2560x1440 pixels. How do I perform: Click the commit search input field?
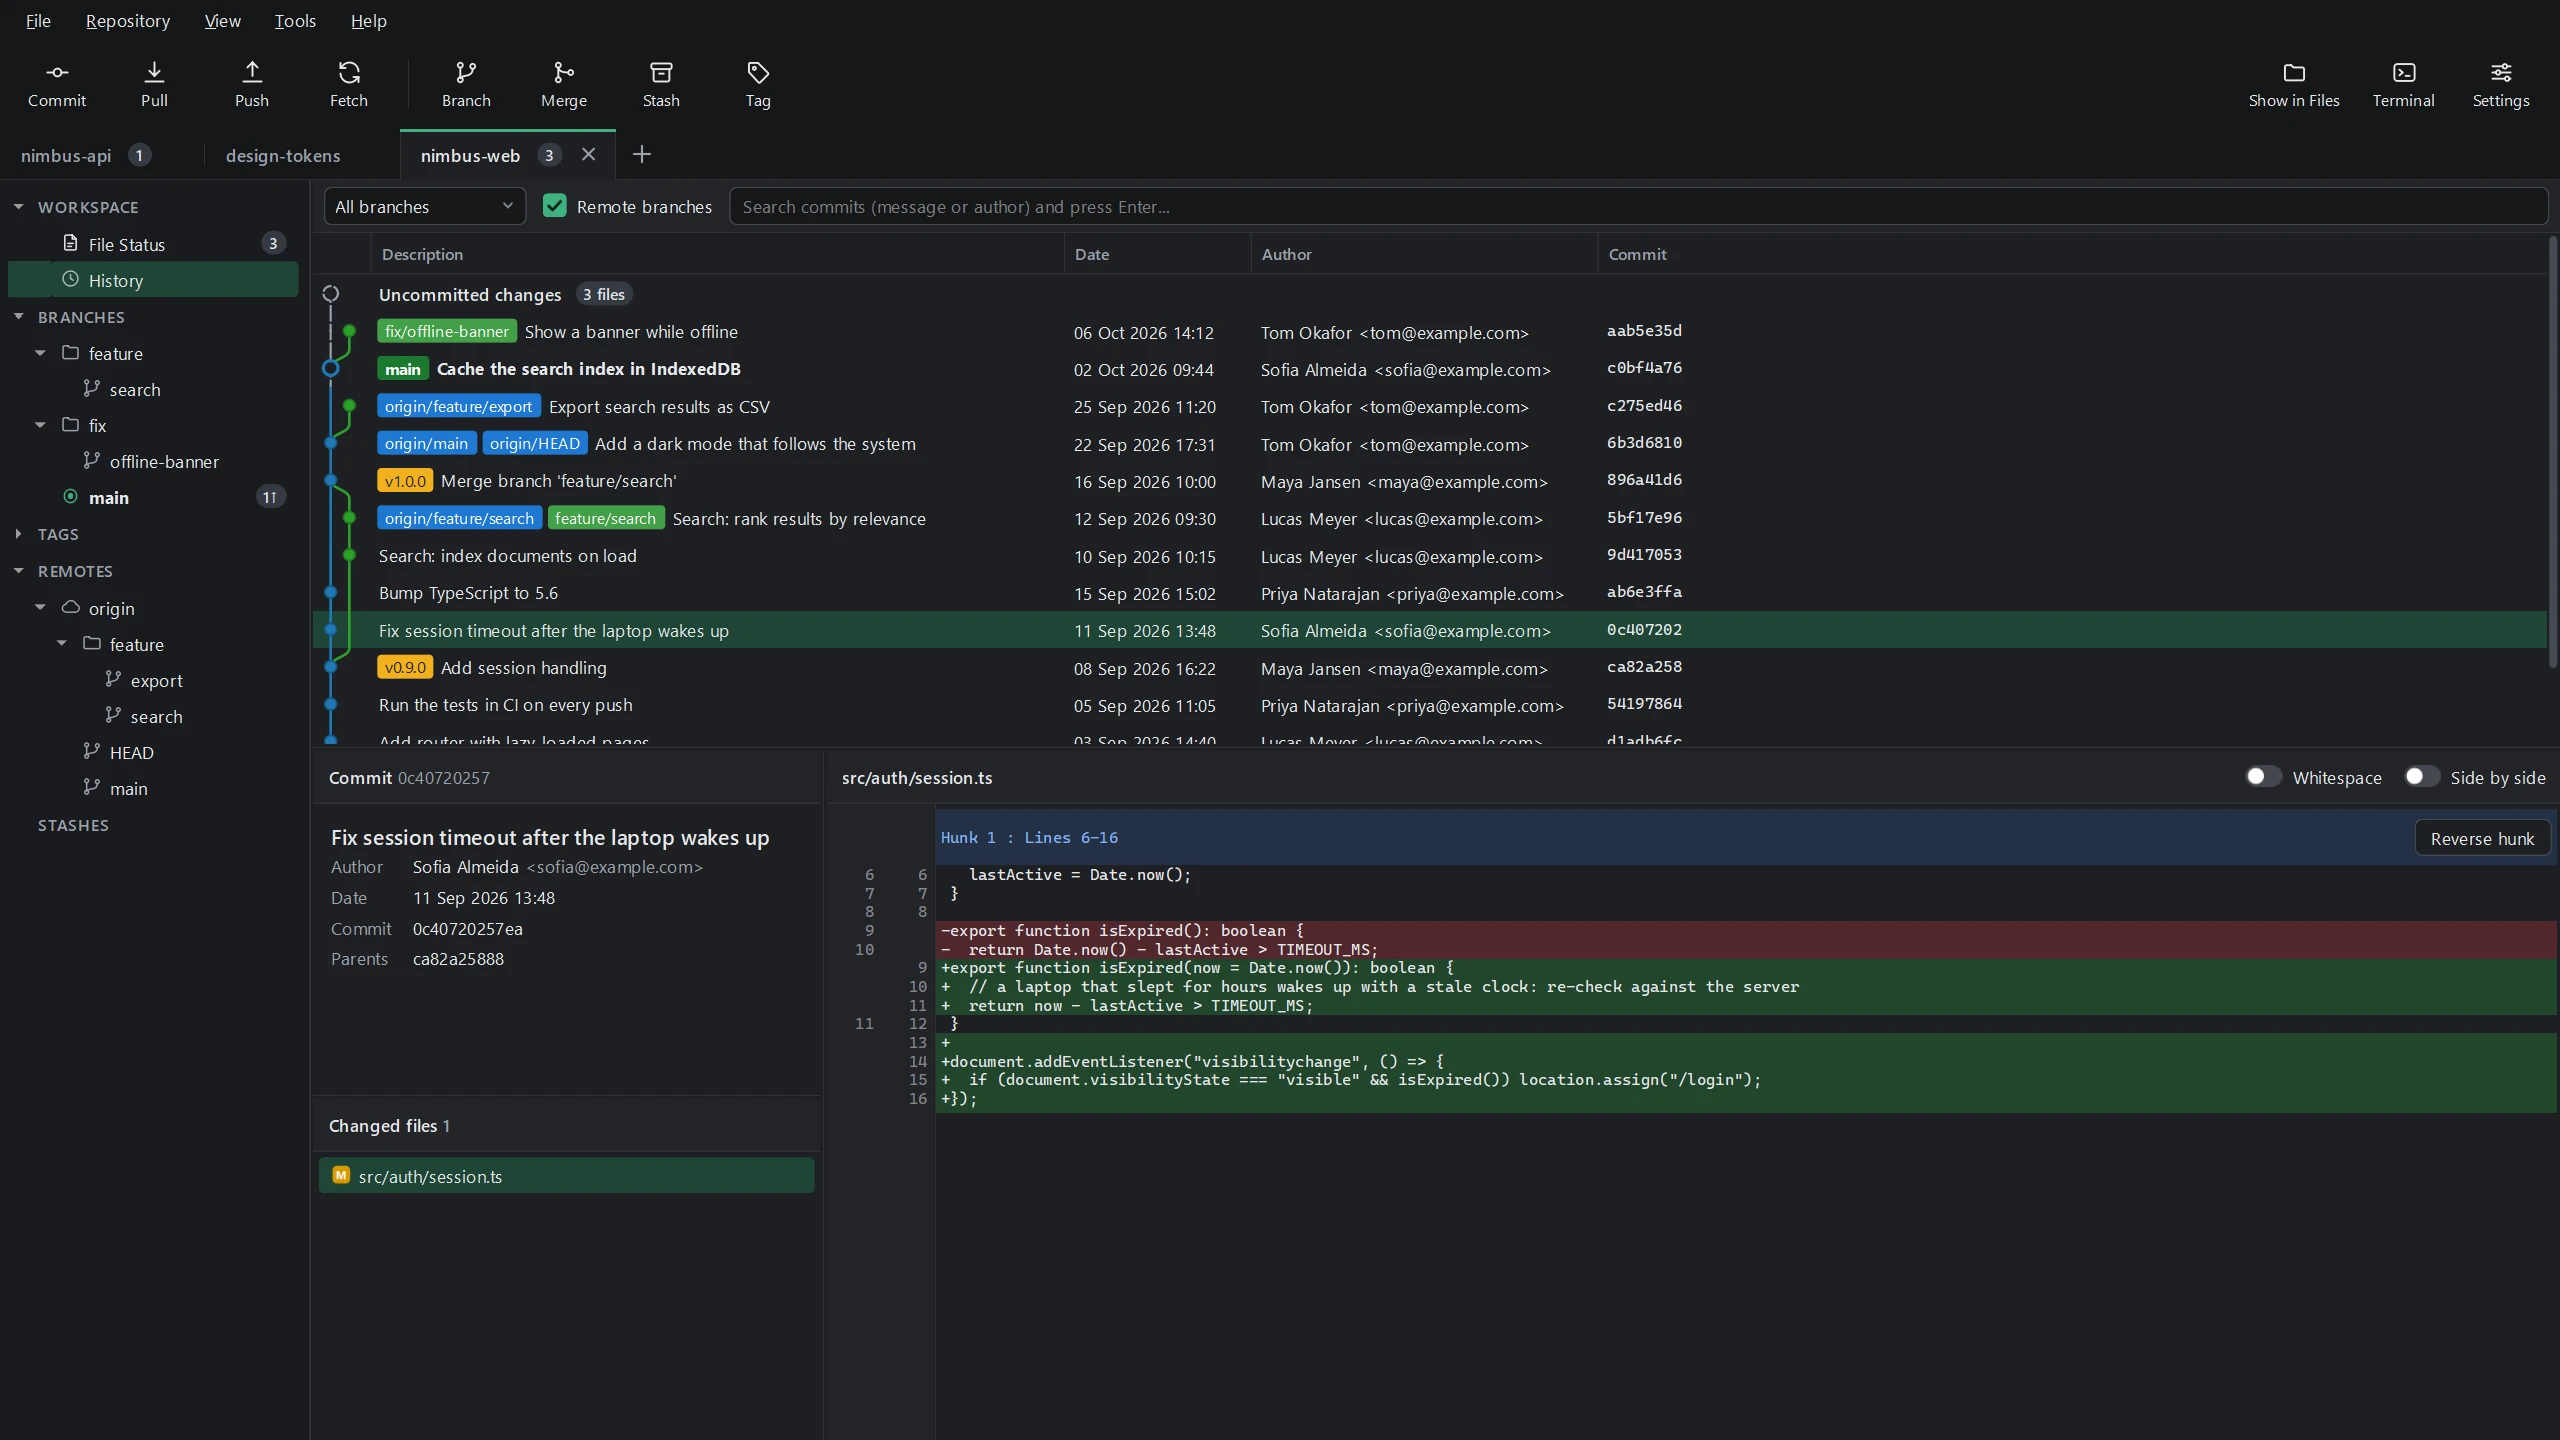1638,206
